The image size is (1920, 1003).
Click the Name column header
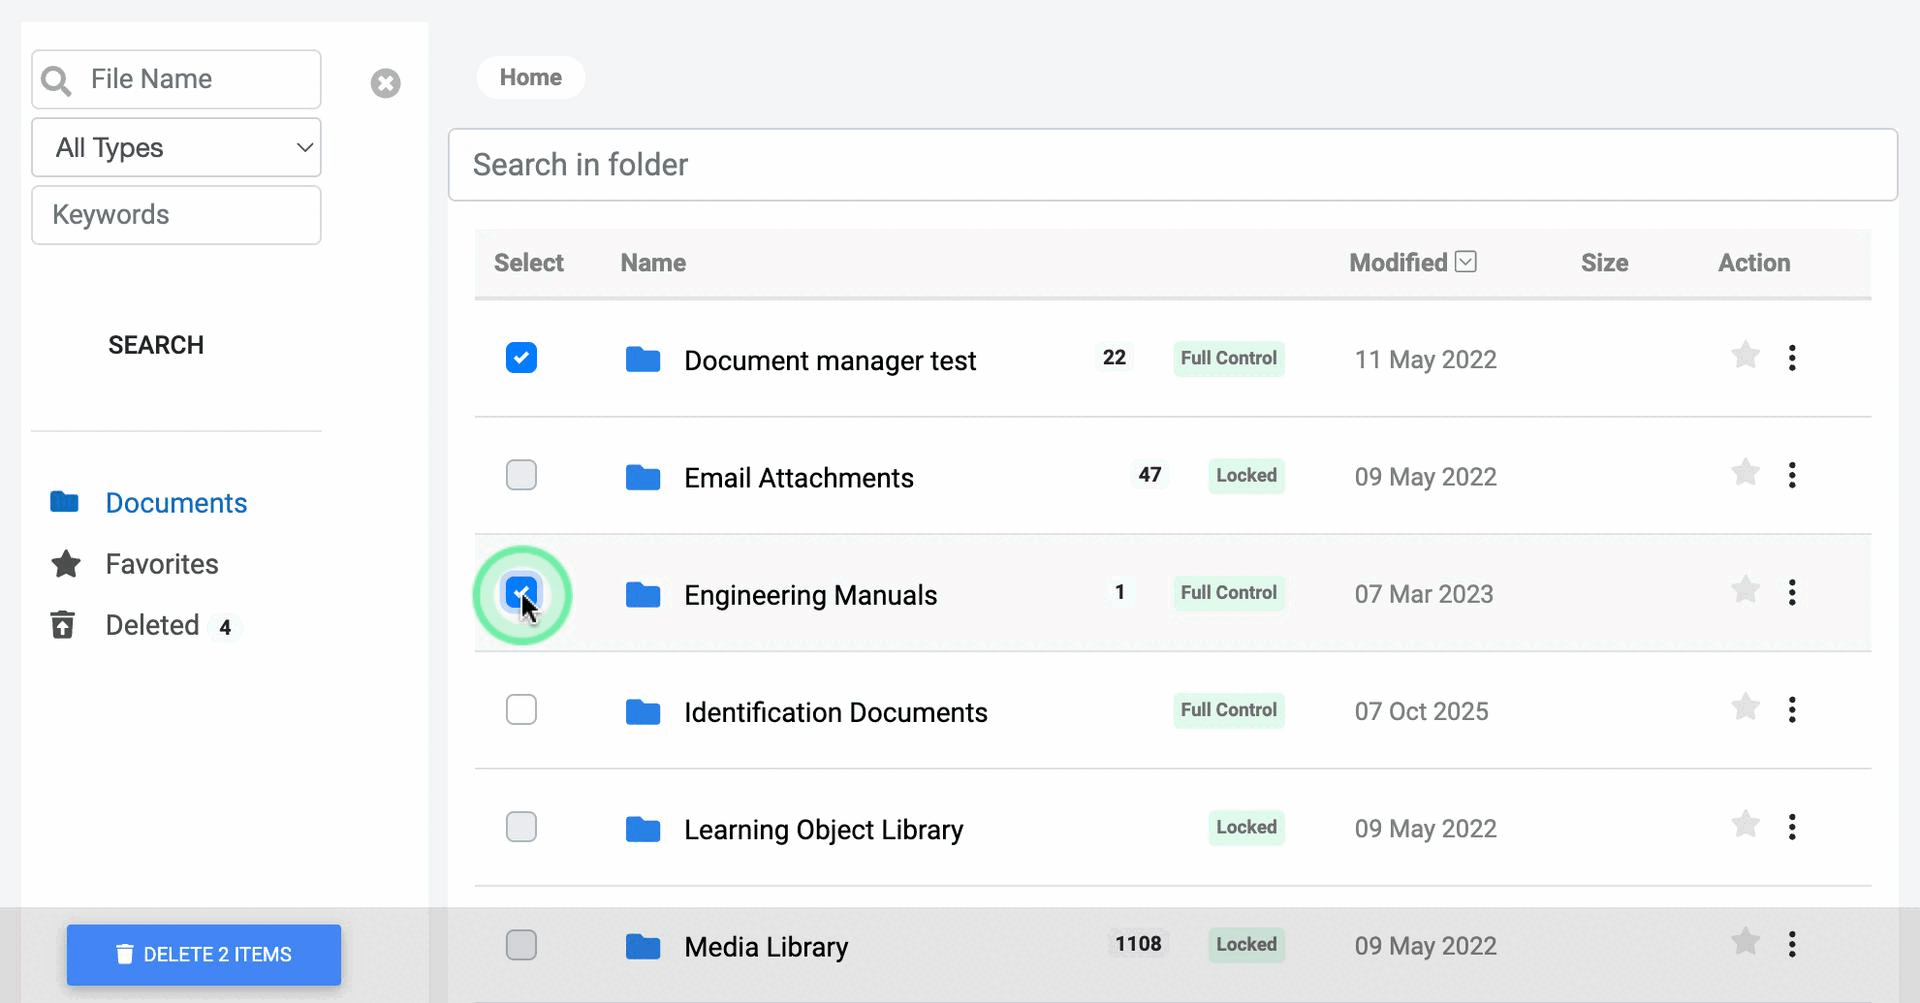tap(653, 263)
